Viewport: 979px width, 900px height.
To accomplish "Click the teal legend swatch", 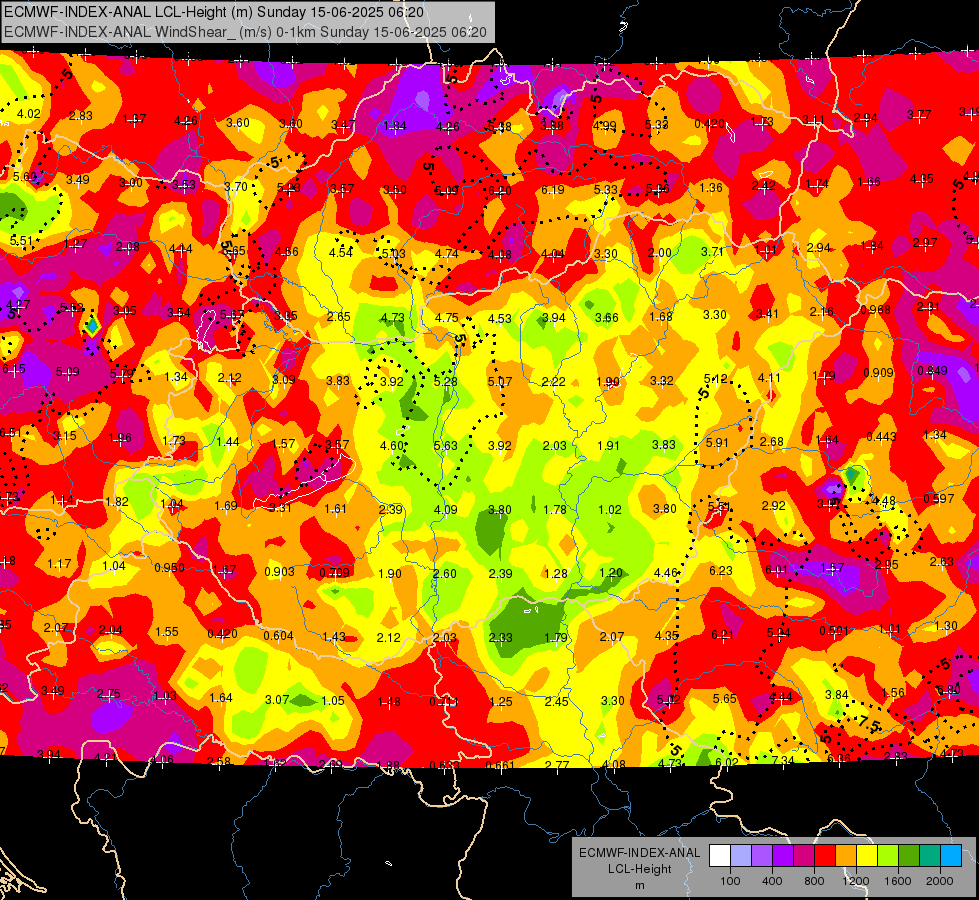I will point(930,855).
